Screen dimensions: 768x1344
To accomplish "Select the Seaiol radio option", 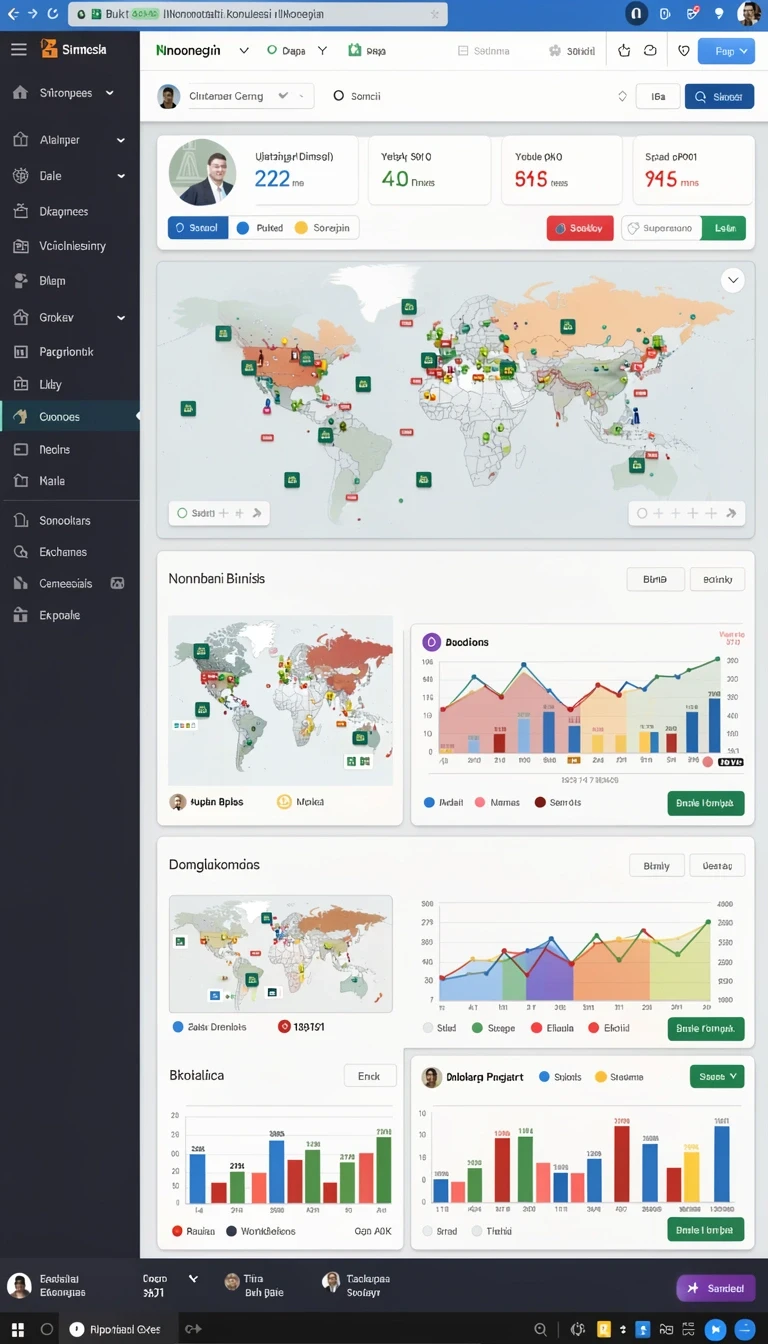I will (x=197, y=228).
